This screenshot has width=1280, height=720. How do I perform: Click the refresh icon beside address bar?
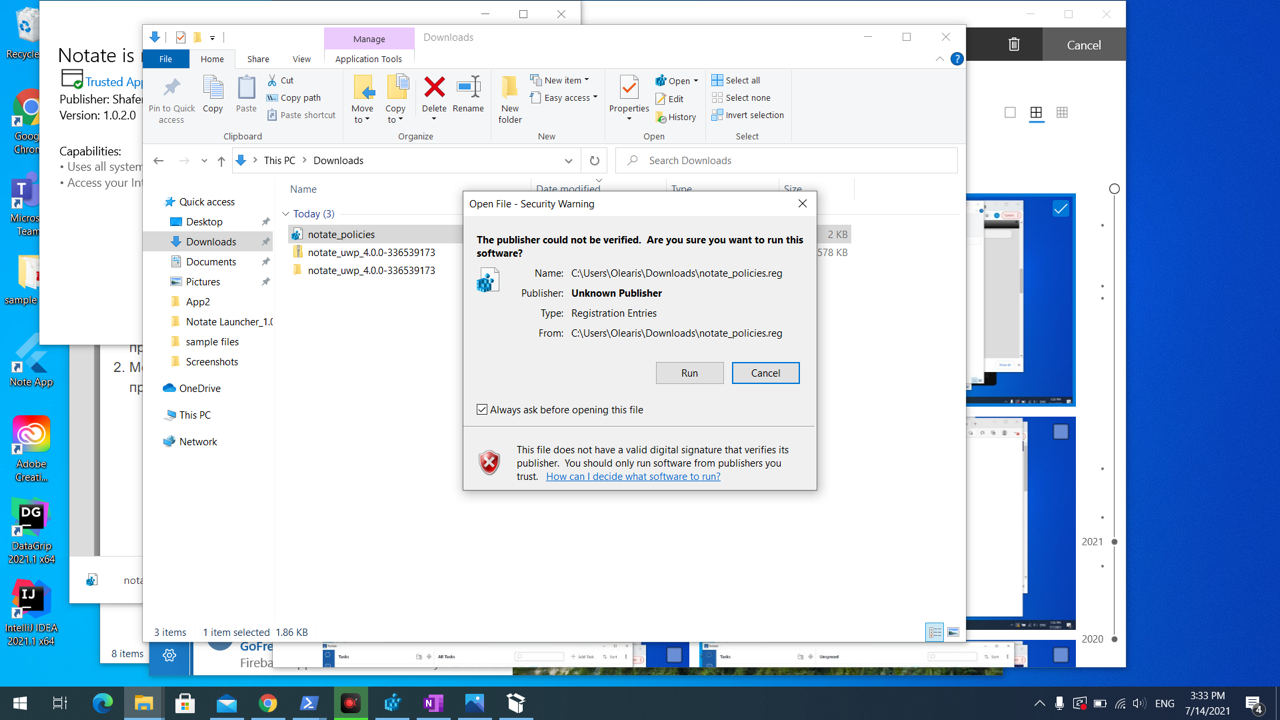594,161
